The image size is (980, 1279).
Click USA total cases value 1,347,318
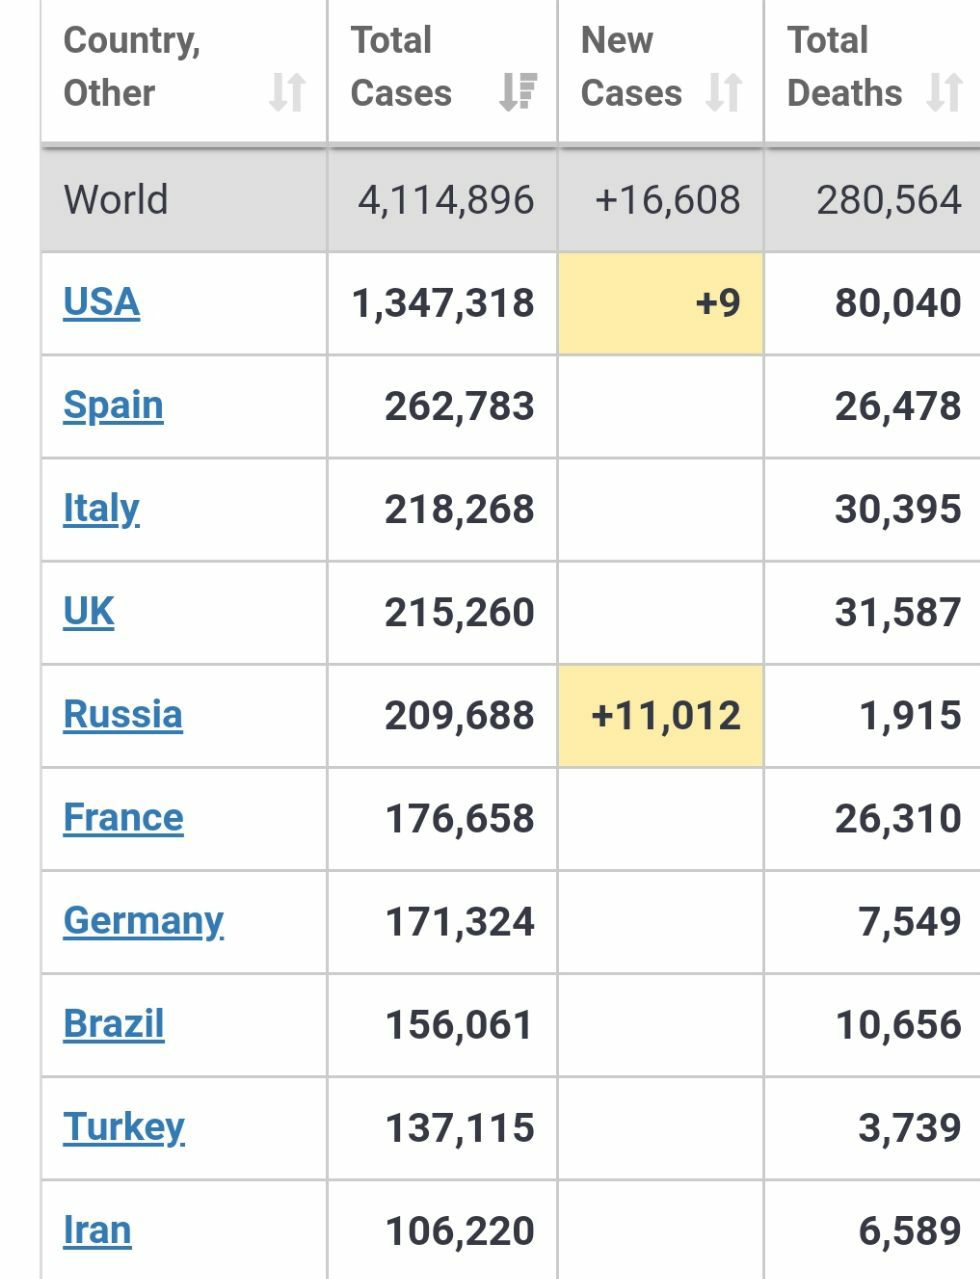coord(443,303)
